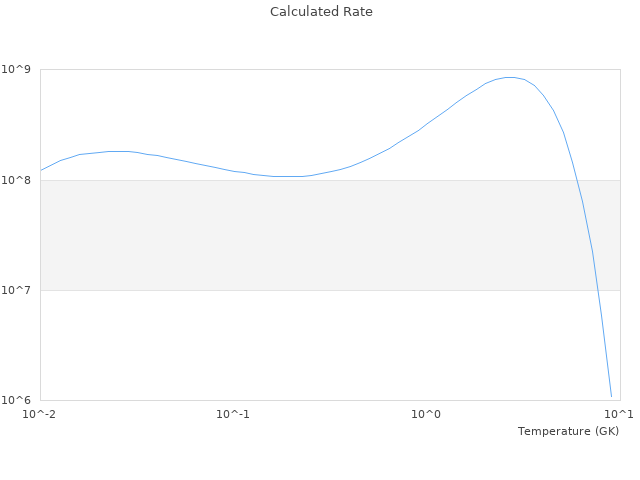Click the top 10^9 horizontal gridline
This screenshot has width=640, height=480.
point(250,70)
